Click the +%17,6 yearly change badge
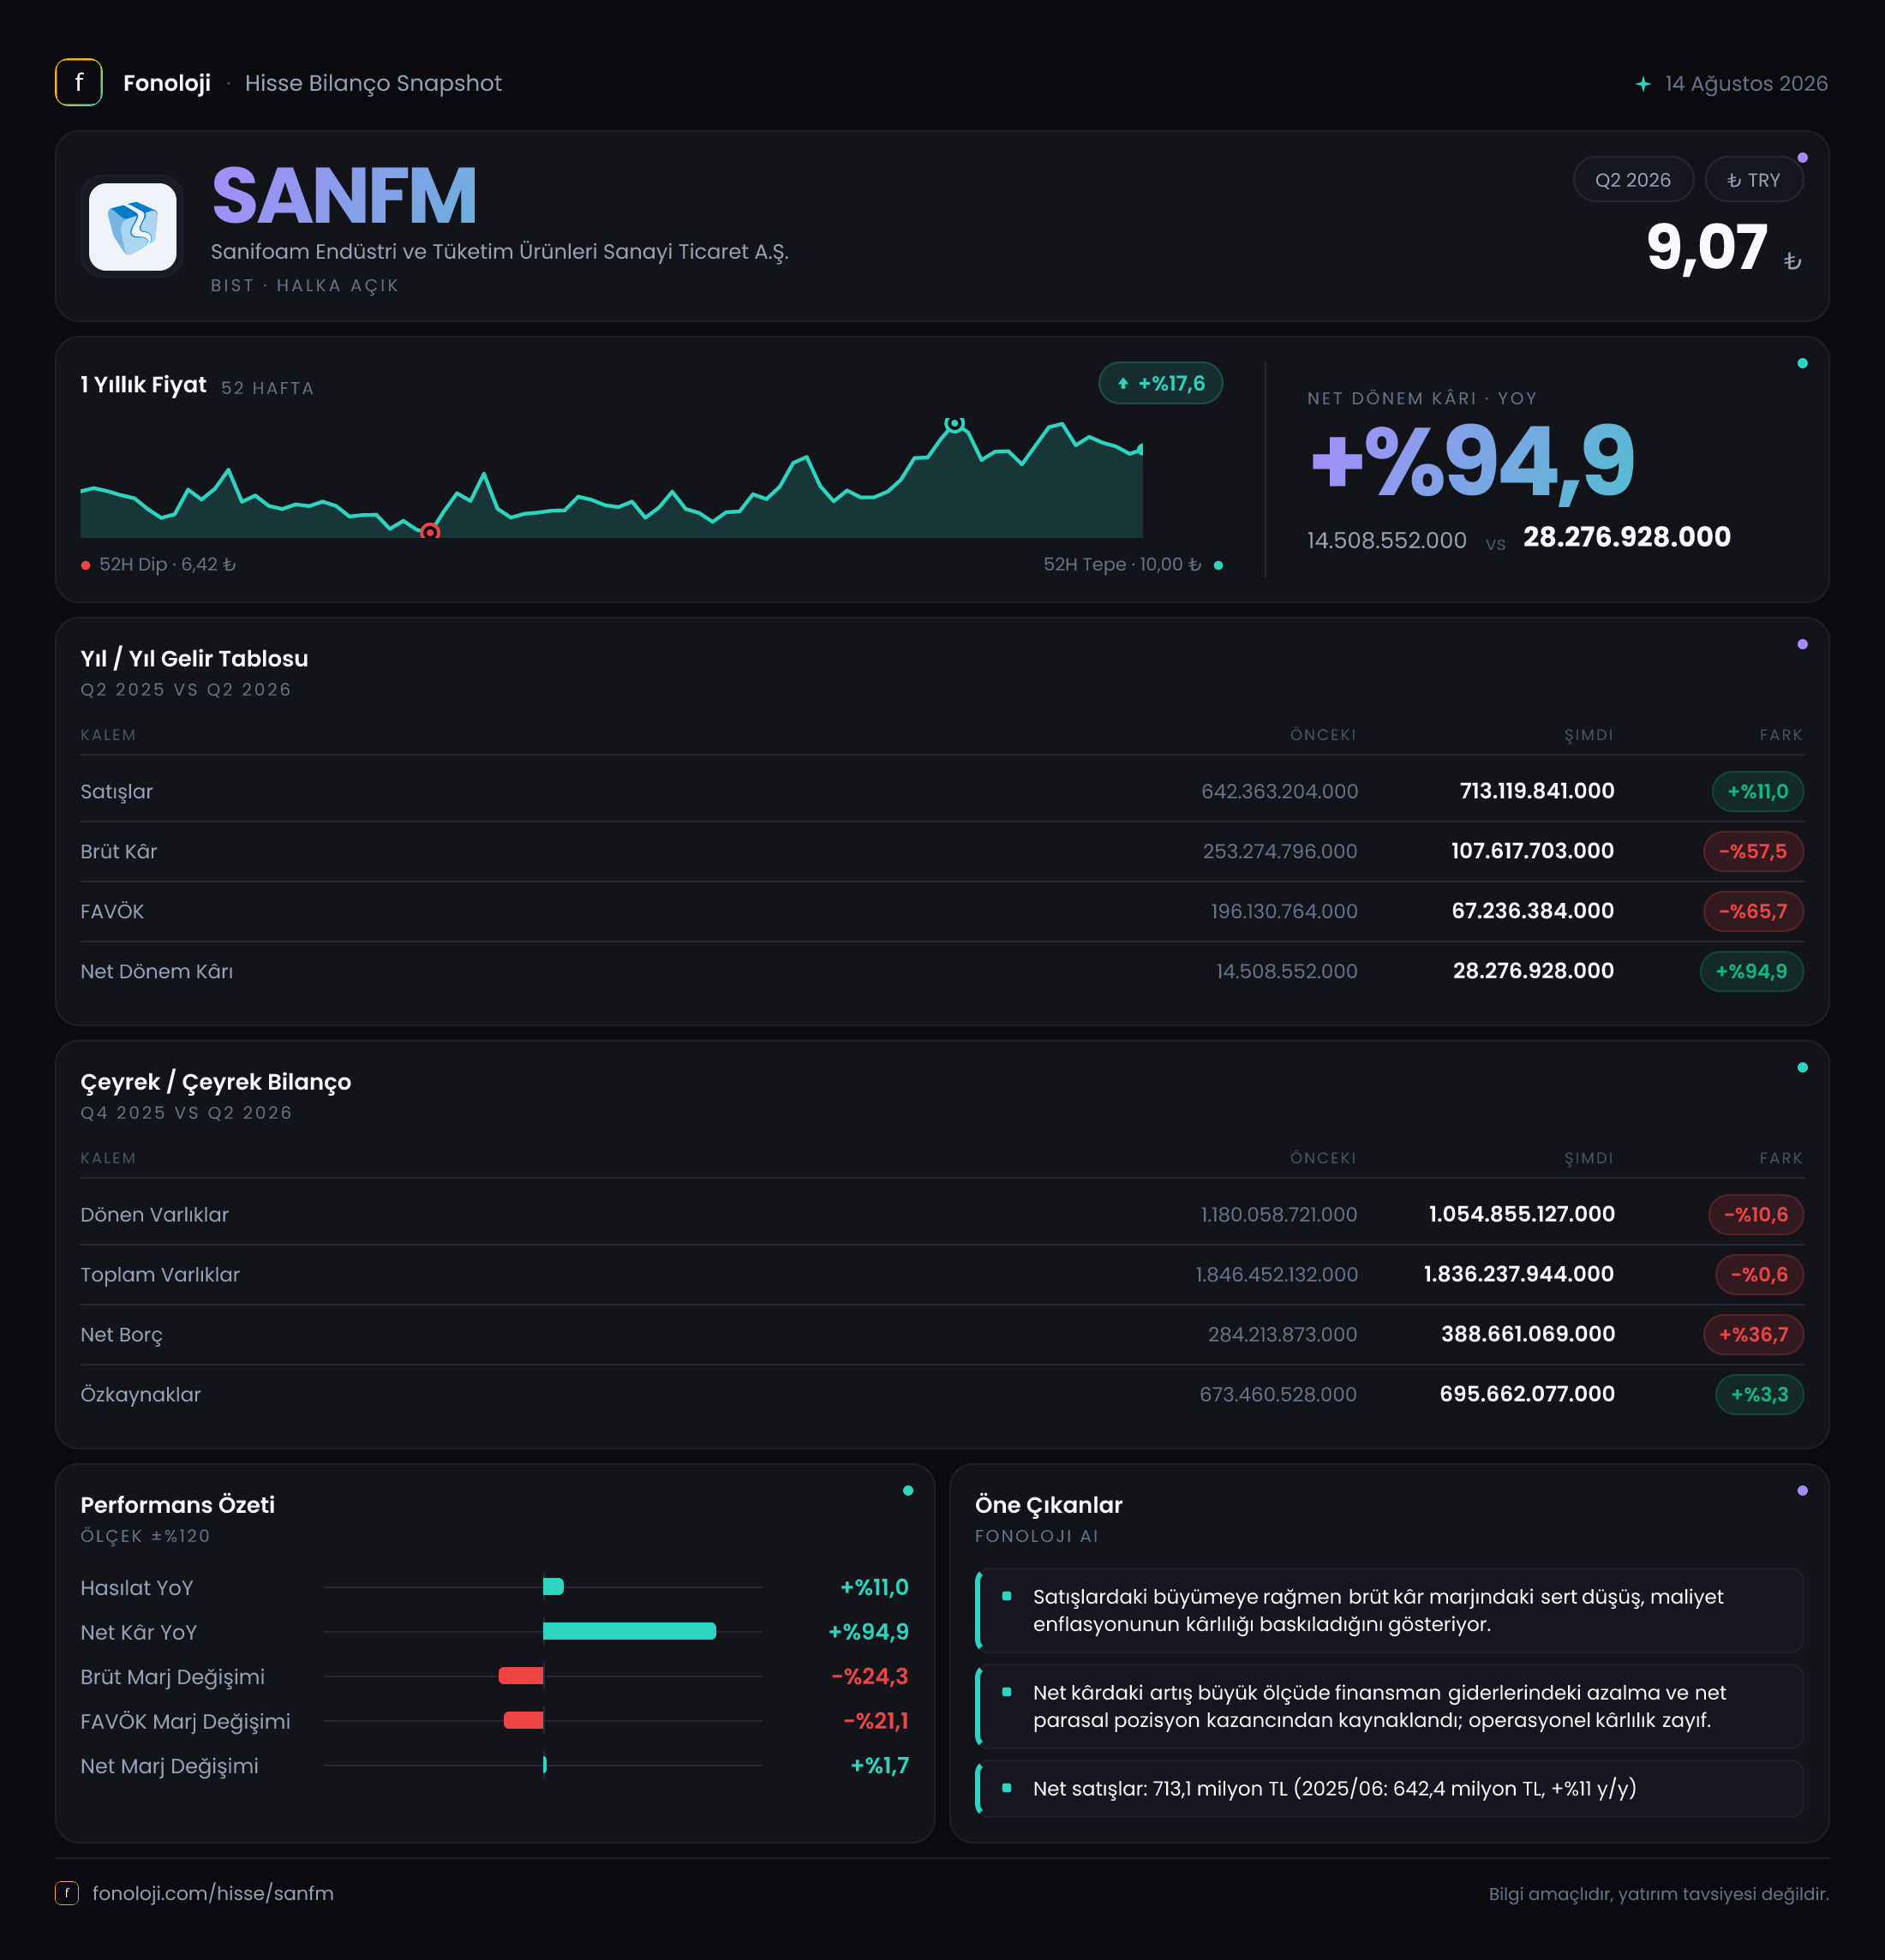 [x=1160, y=383]
